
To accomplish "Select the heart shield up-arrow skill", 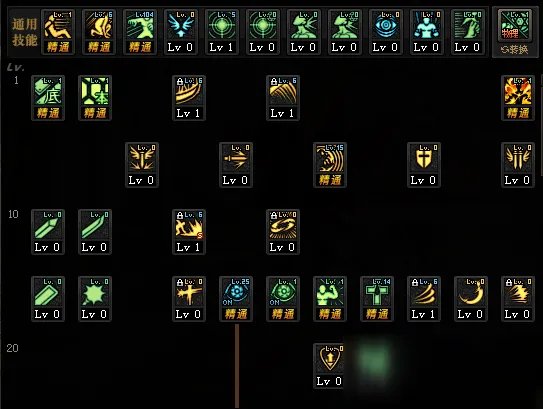I will tap(329, 366).
